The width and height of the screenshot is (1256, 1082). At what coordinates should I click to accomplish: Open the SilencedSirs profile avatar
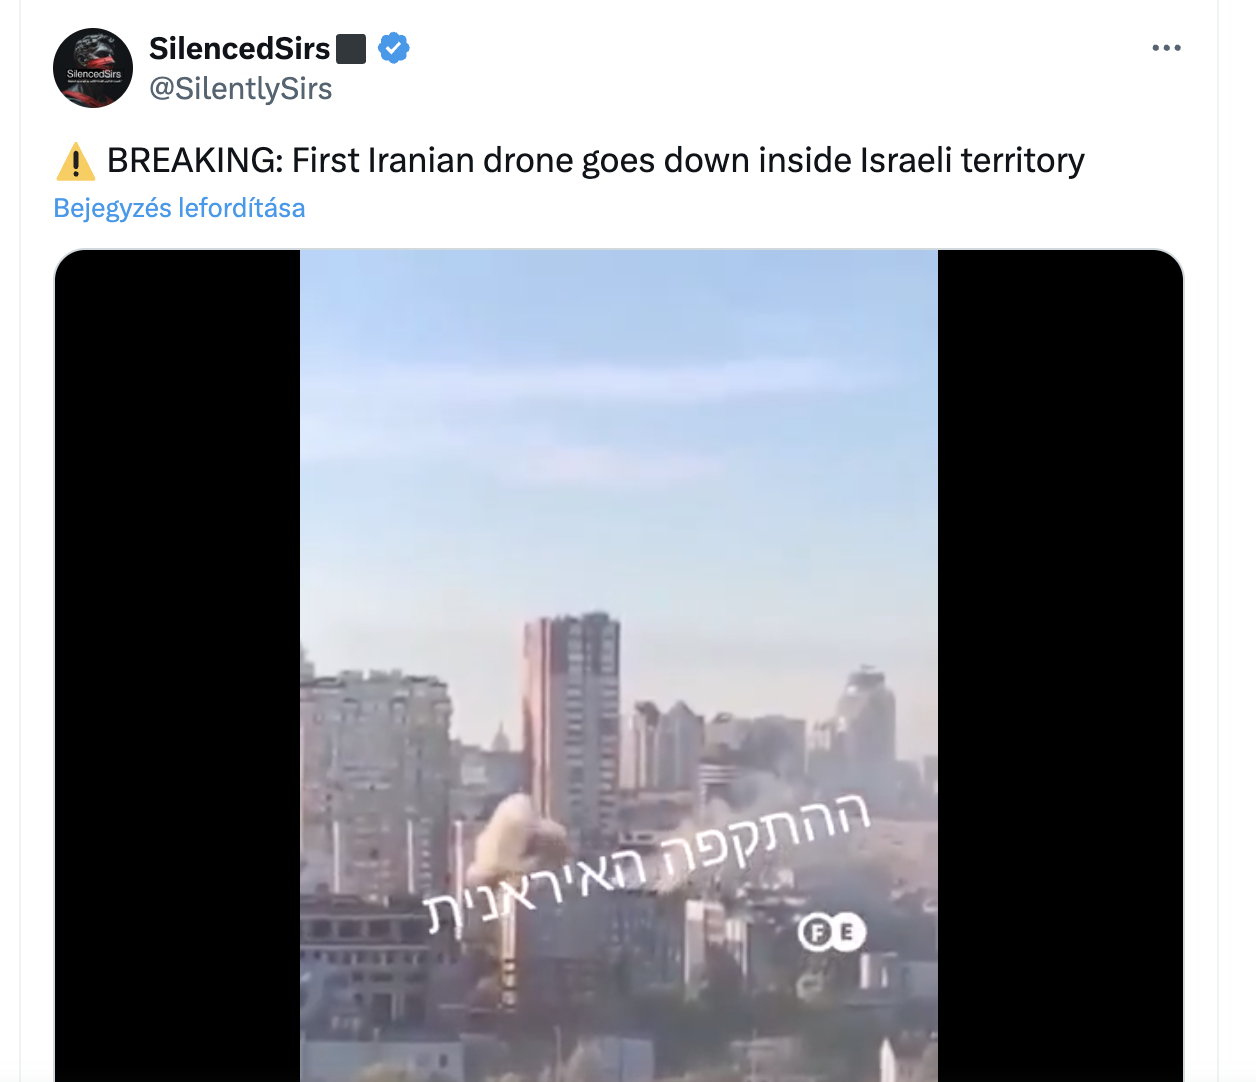tap(93, 68)
